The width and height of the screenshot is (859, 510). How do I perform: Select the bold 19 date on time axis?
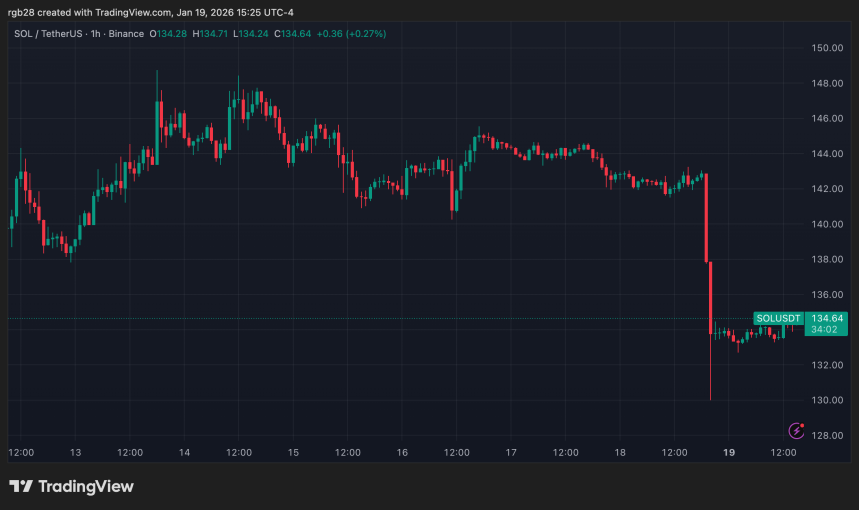coord(730,453)
